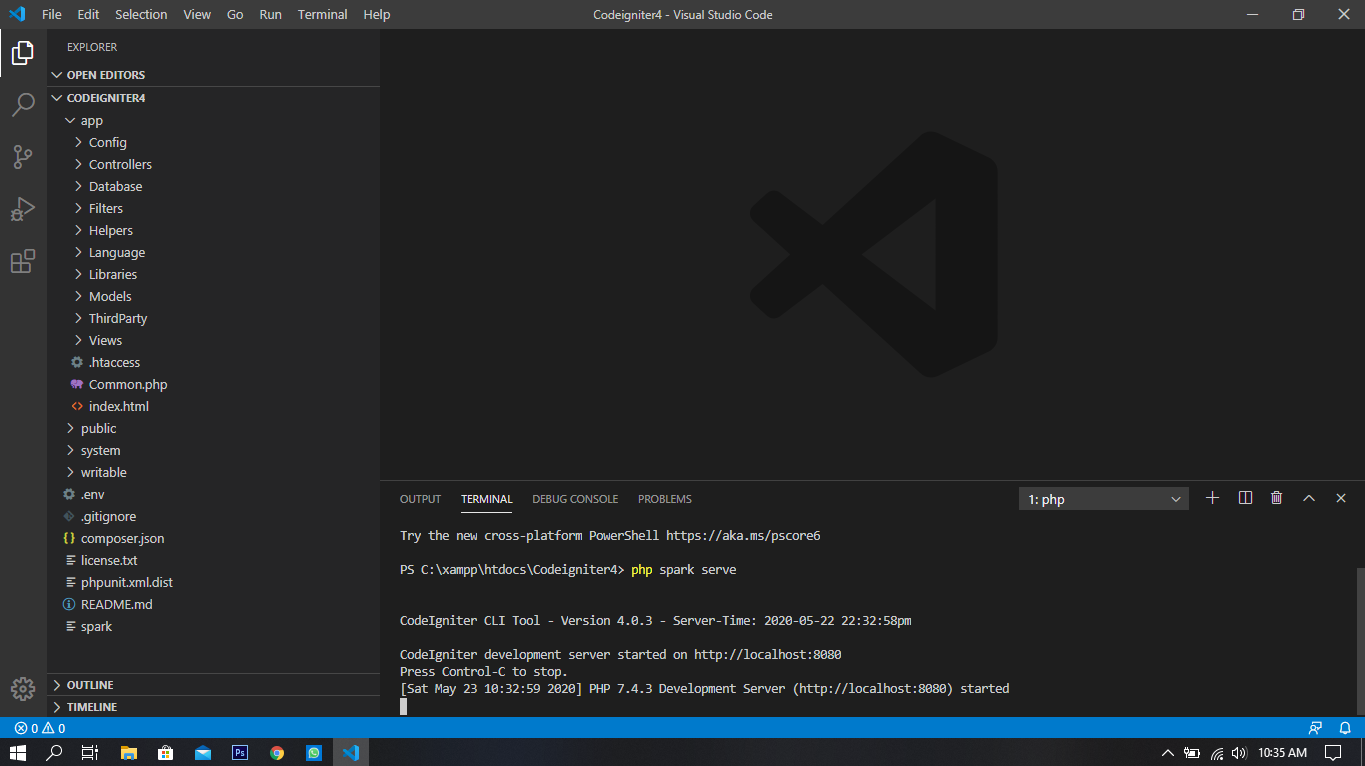Open Microsoft Store from taskbar

165,753
